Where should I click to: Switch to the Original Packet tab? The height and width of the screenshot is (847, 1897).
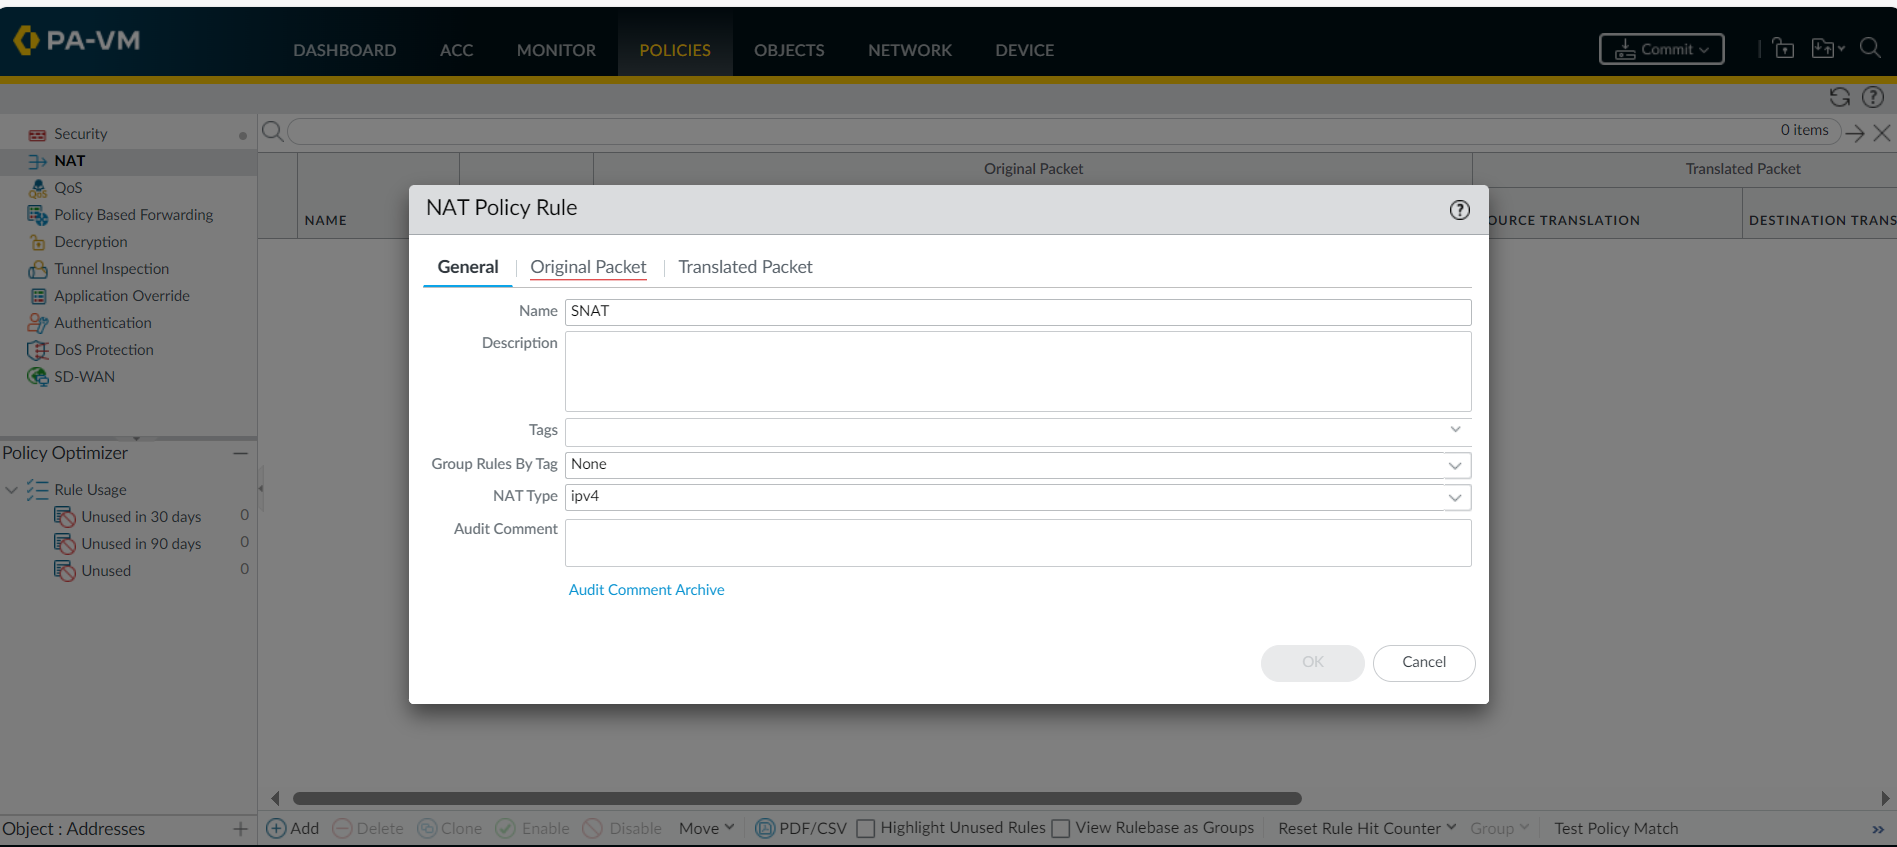588,267
